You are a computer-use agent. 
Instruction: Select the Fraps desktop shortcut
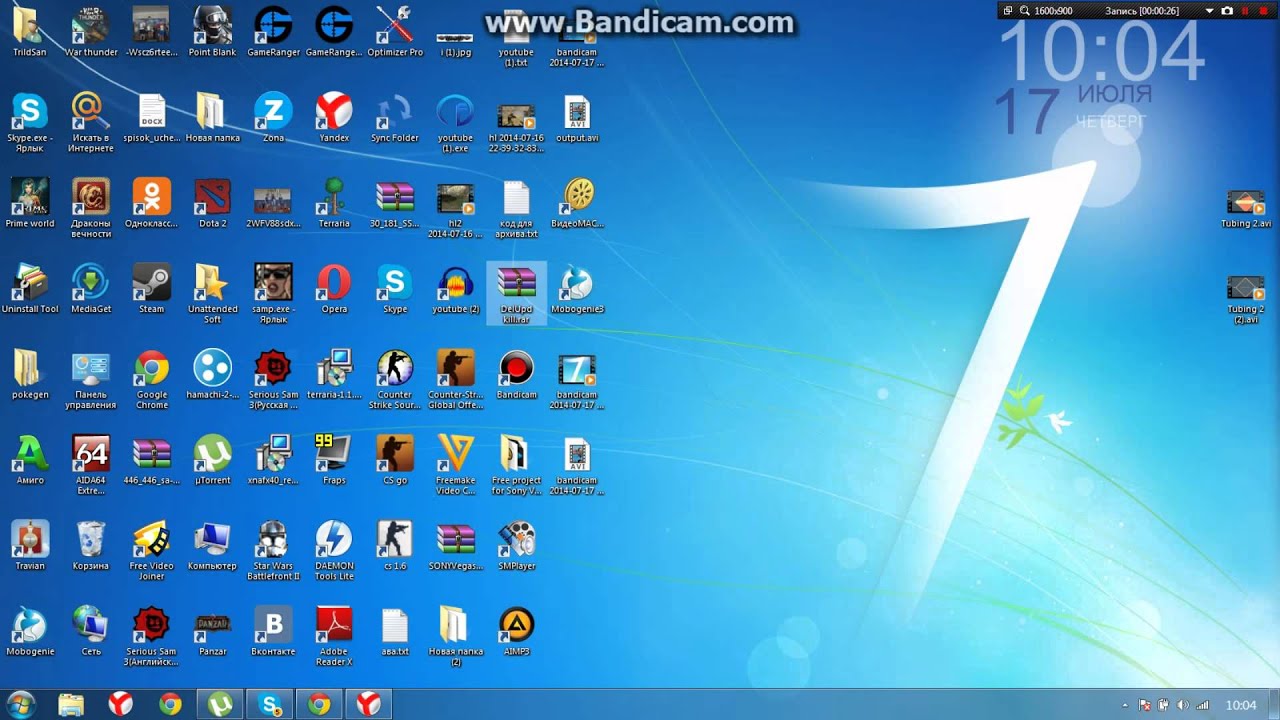coord(334,460)
